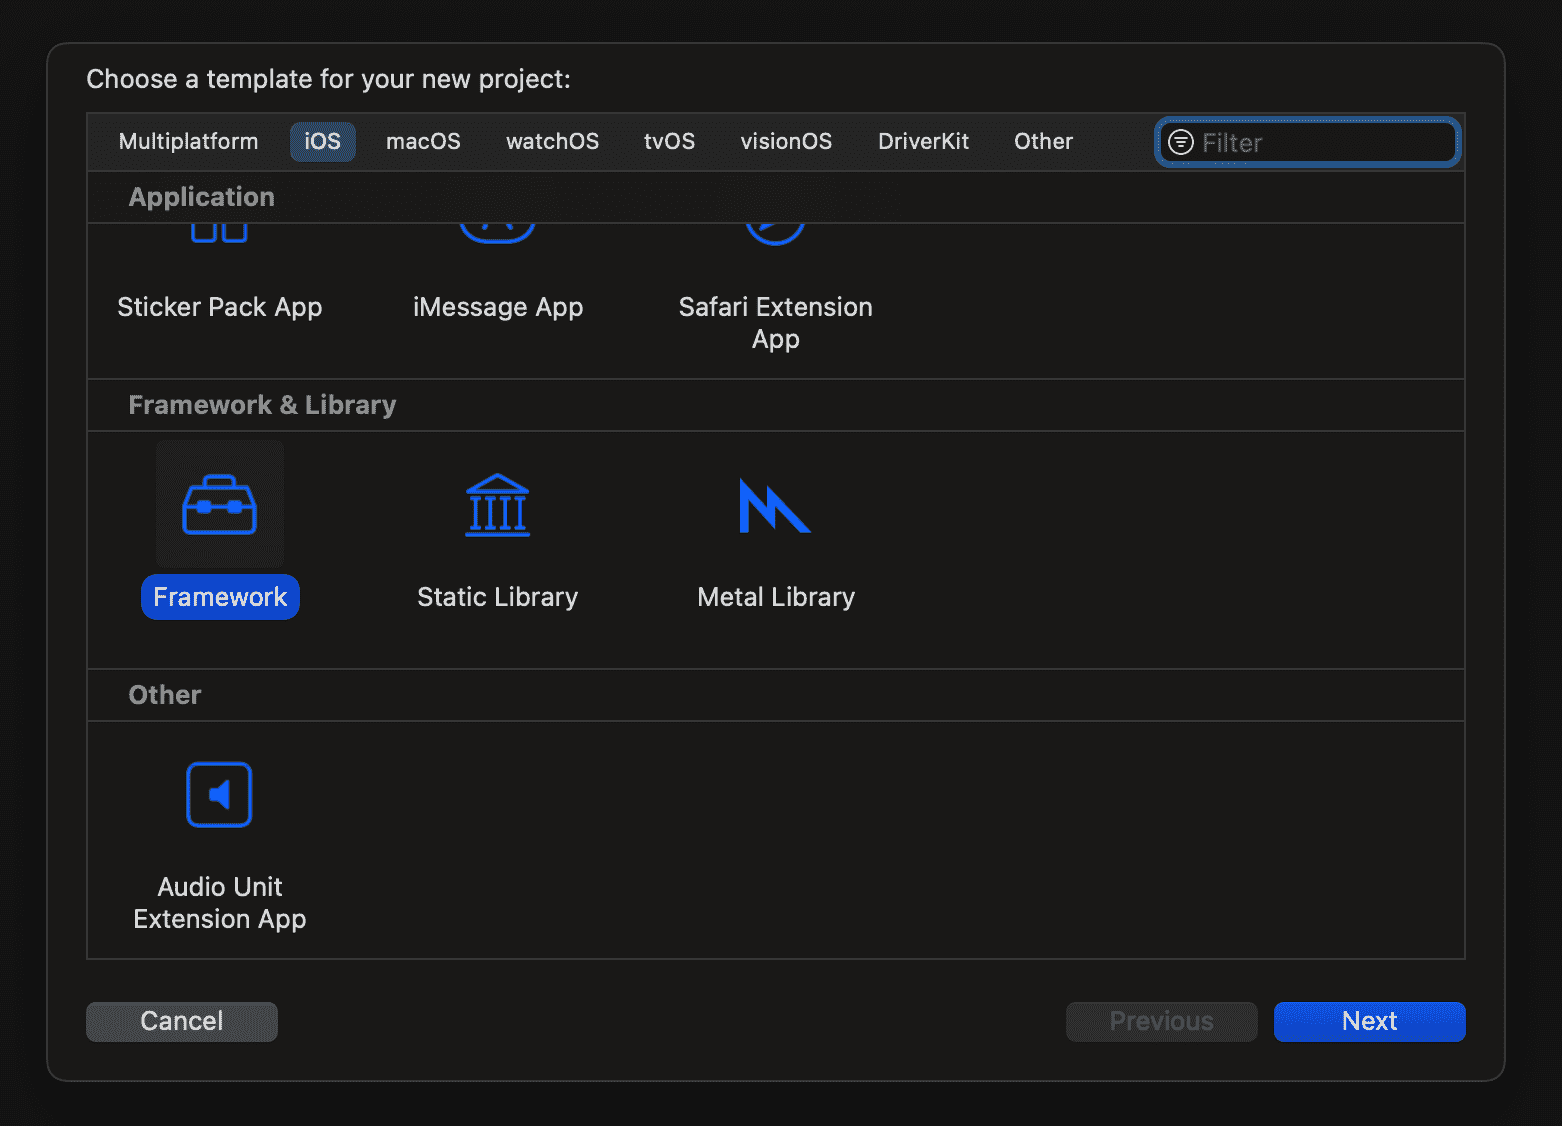Switch to the Multiplatform tab
Viewport: 1562px width, 1126px height.
(188, 141)
